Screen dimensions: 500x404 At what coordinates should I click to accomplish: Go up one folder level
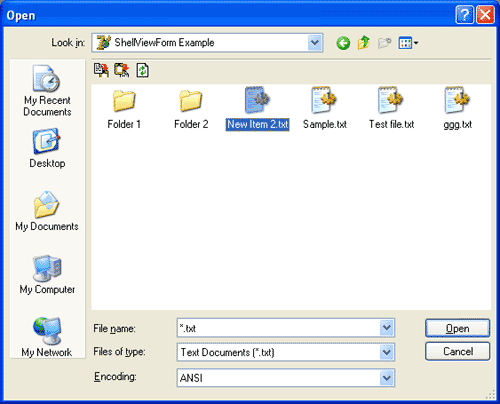[364, 43]
